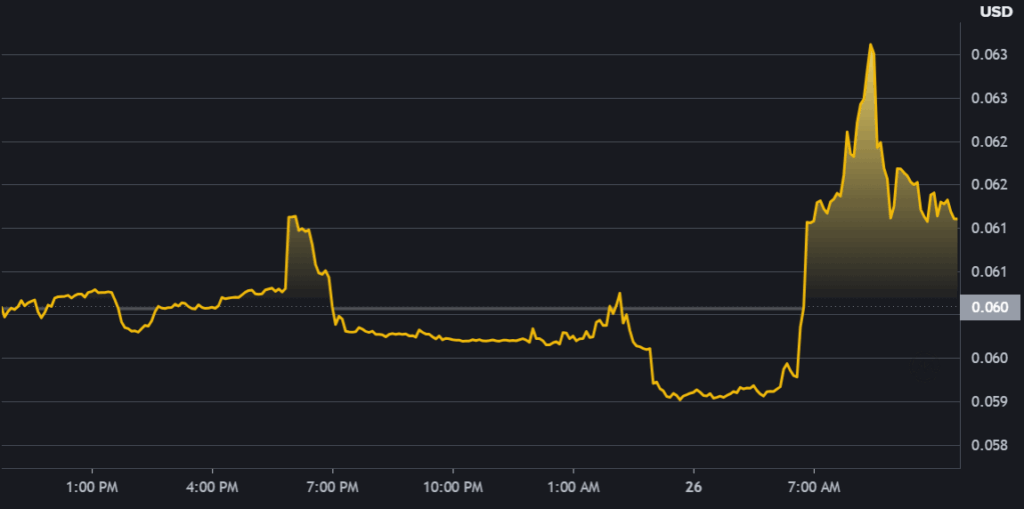This screenshot has width=1024, height=509.
Task: Select the 7:00 AM time label
Action: [x=814, y=487]
